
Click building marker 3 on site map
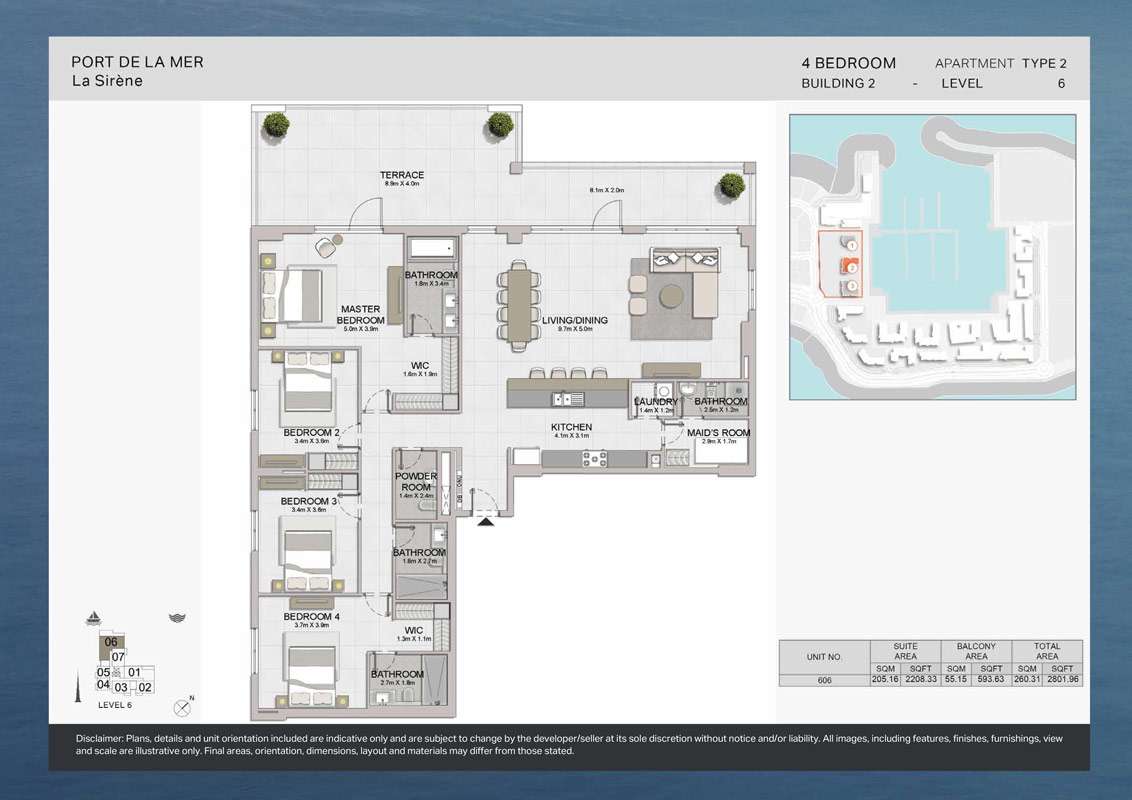pos(851,287)
